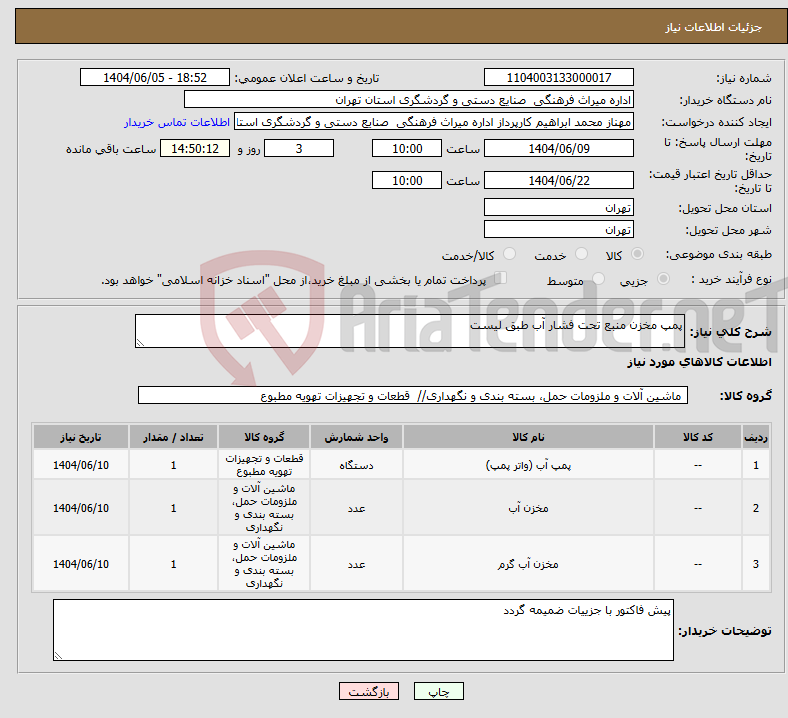This screenshot has width=788, height=718.
Task: Click the unit cell عدد in the مخزن آب گرم row
Action: click(356, 564)
